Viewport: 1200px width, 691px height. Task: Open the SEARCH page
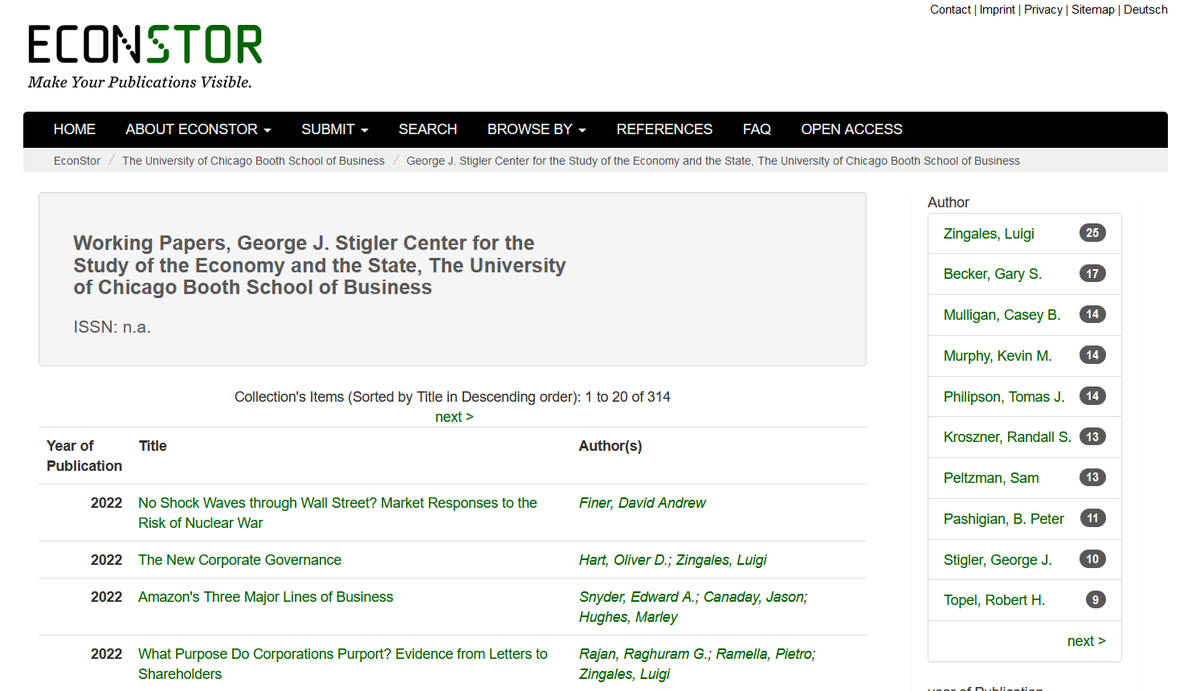coord(428,129)
